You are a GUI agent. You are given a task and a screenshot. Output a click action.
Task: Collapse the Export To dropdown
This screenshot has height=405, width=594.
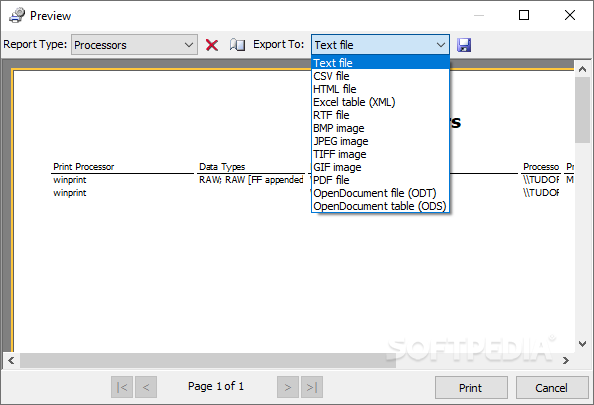(380, 45)
